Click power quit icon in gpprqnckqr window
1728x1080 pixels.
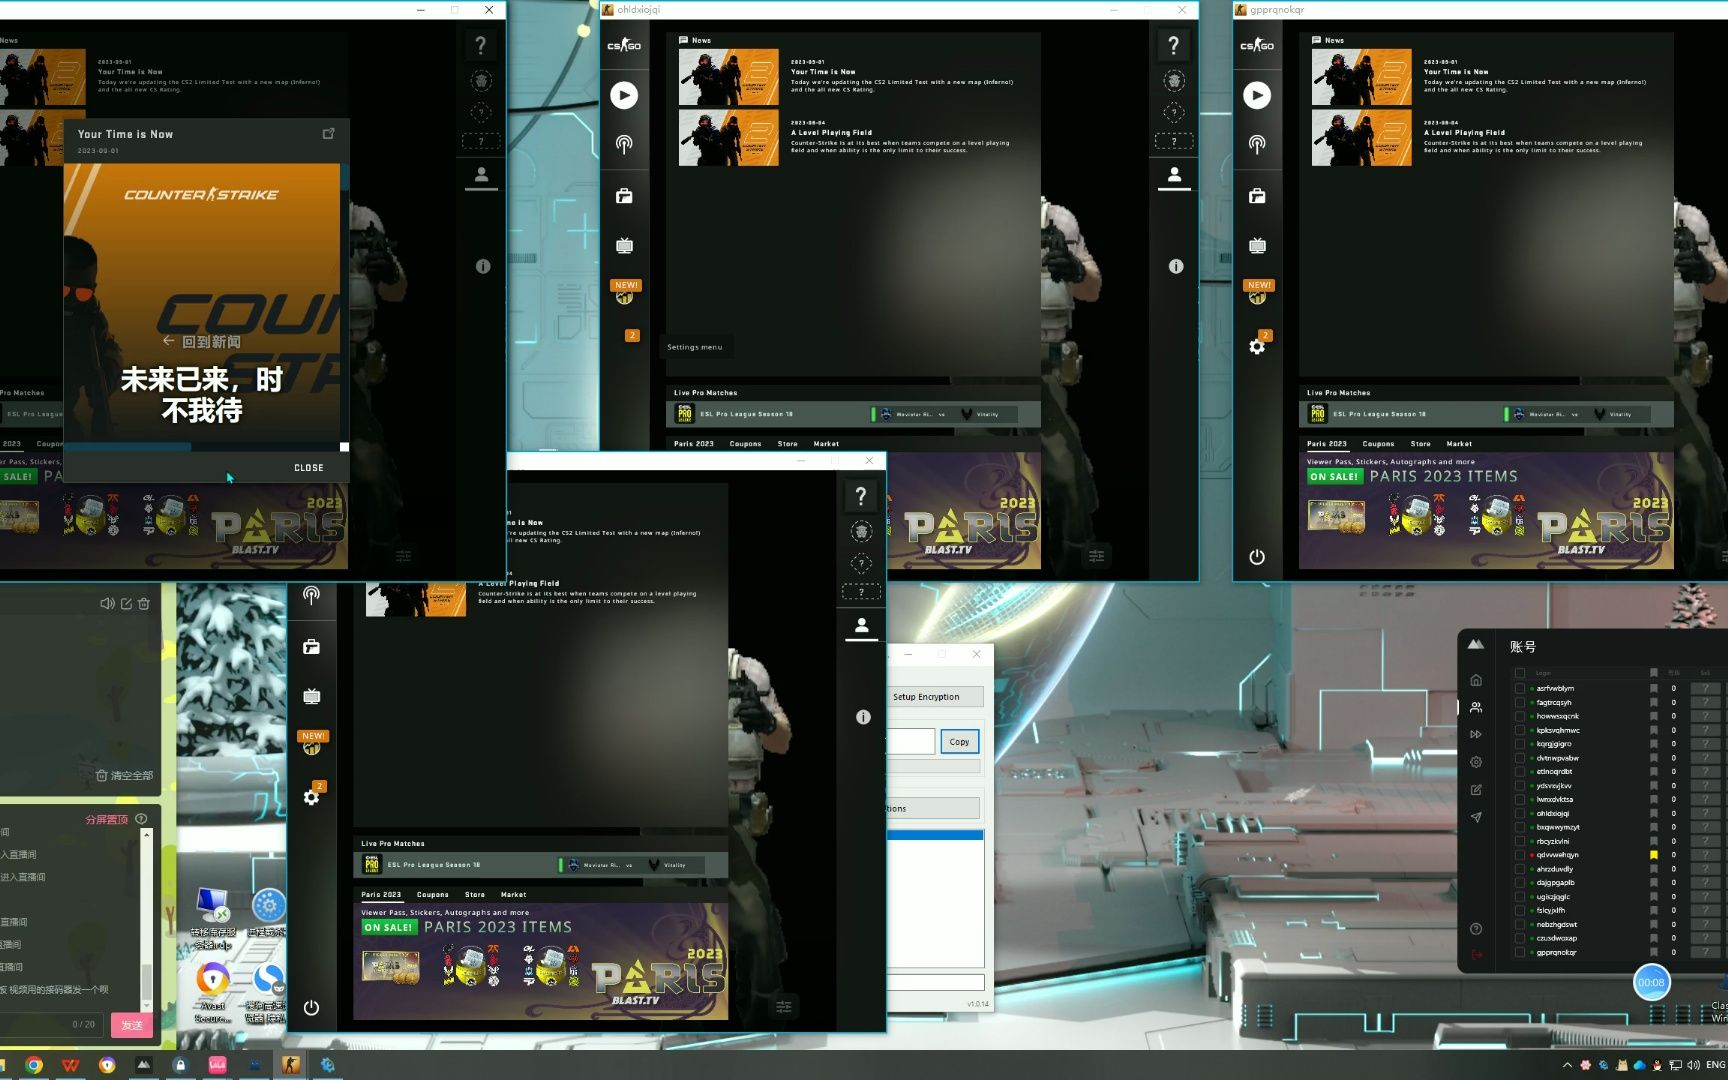[x=1257, y=557]
